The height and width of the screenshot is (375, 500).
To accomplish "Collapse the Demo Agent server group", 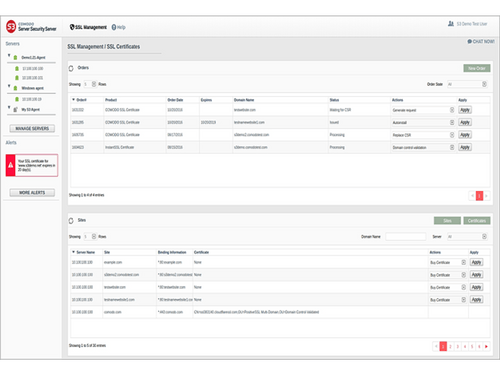I will 9,56.
